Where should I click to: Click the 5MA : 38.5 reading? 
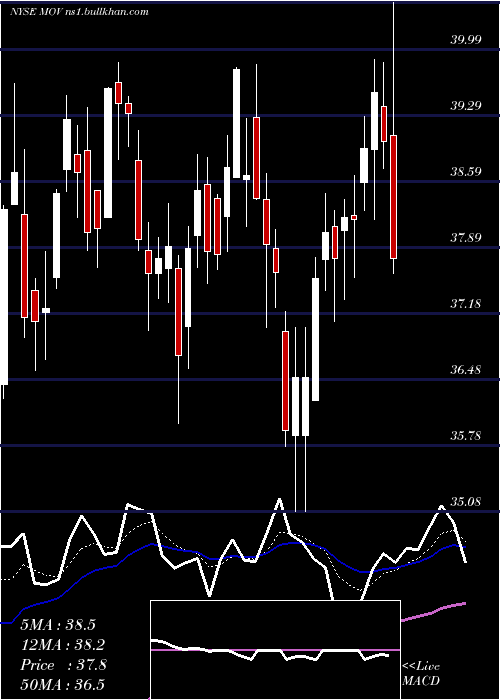[58, 625]
